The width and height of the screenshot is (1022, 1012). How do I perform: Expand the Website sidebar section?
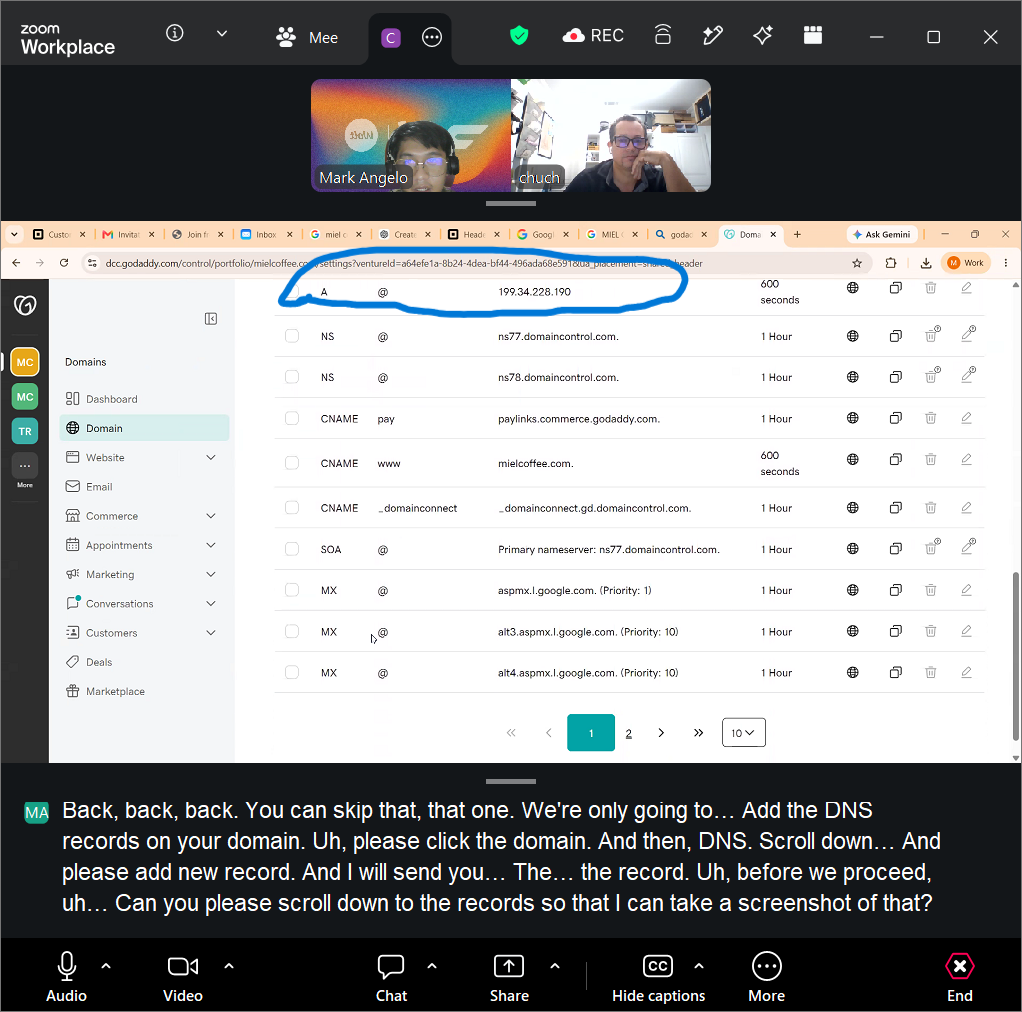point(211,457)
